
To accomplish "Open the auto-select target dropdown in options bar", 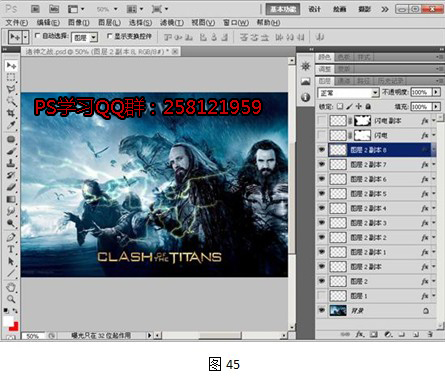I will (85, 37).
